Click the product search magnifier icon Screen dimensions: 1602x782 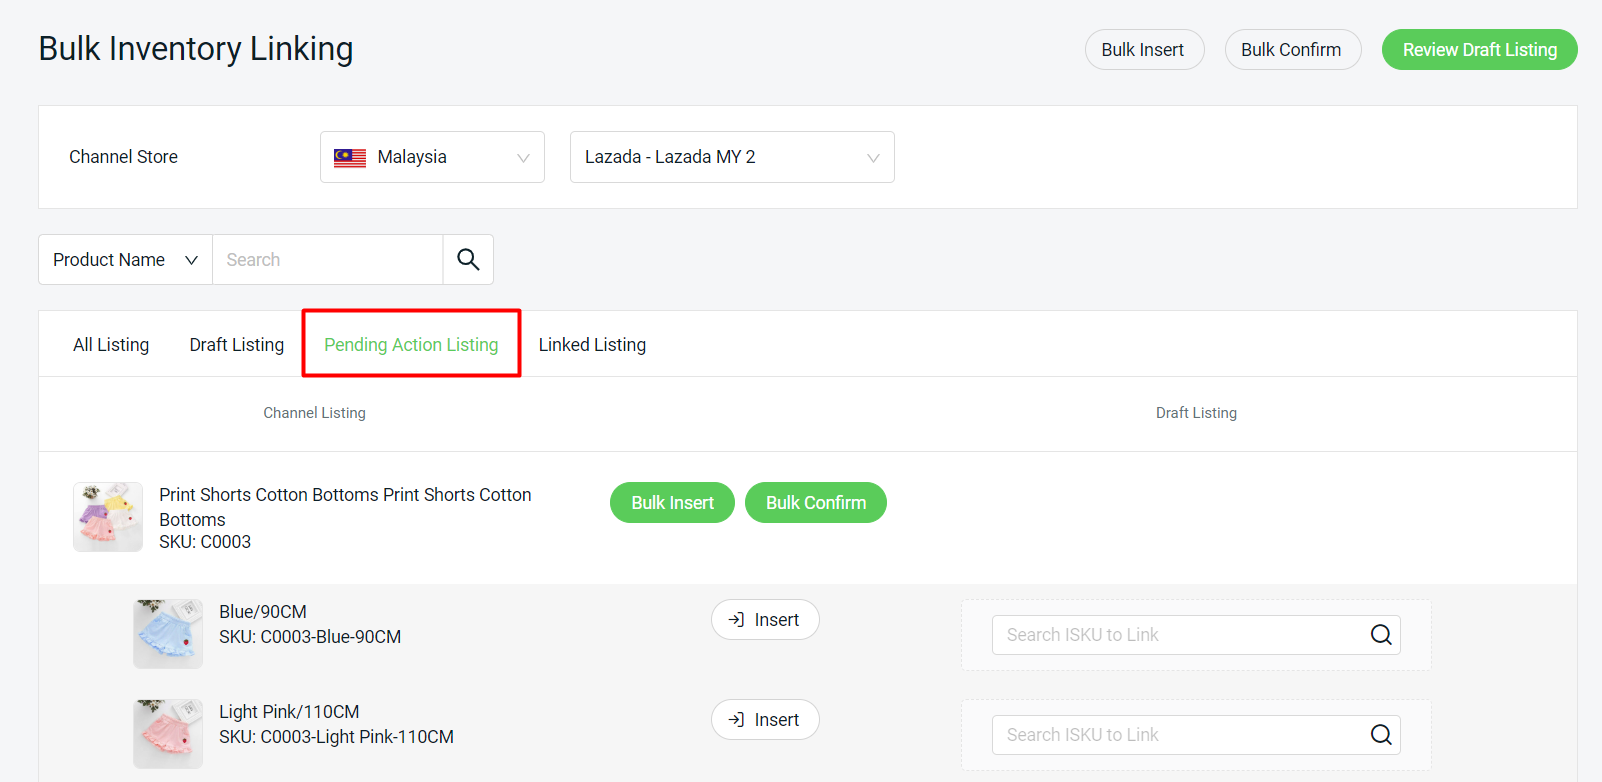point(468,260)
